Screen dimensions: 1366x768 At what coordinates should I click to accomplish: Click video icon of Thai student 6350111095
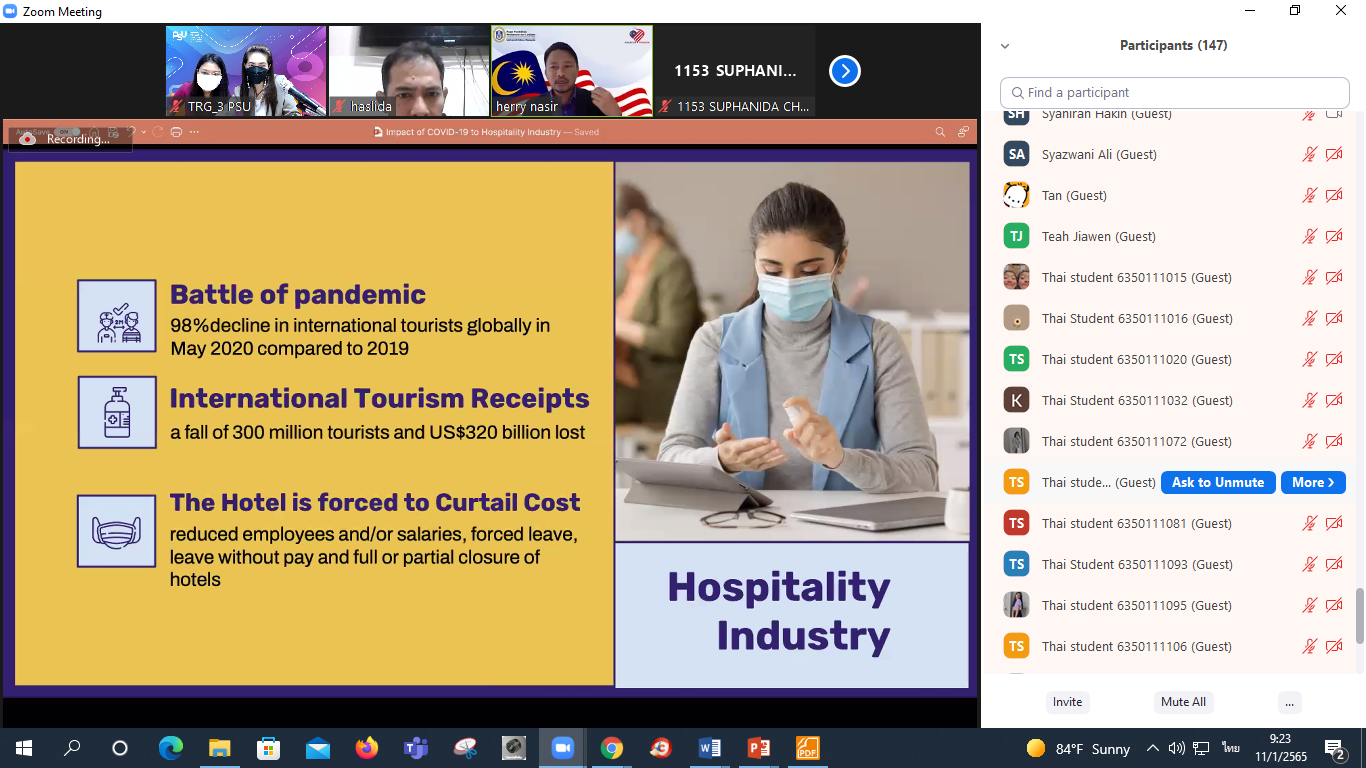(x=1334, y=605)
